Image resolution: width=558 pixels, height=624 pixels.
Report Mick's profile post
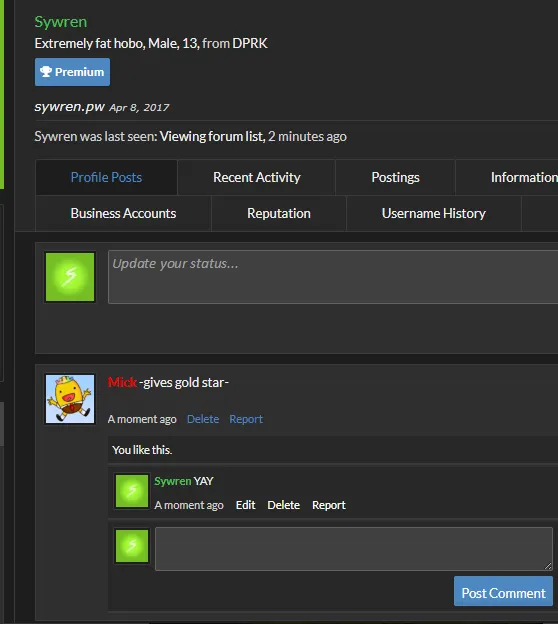point(246,419)
